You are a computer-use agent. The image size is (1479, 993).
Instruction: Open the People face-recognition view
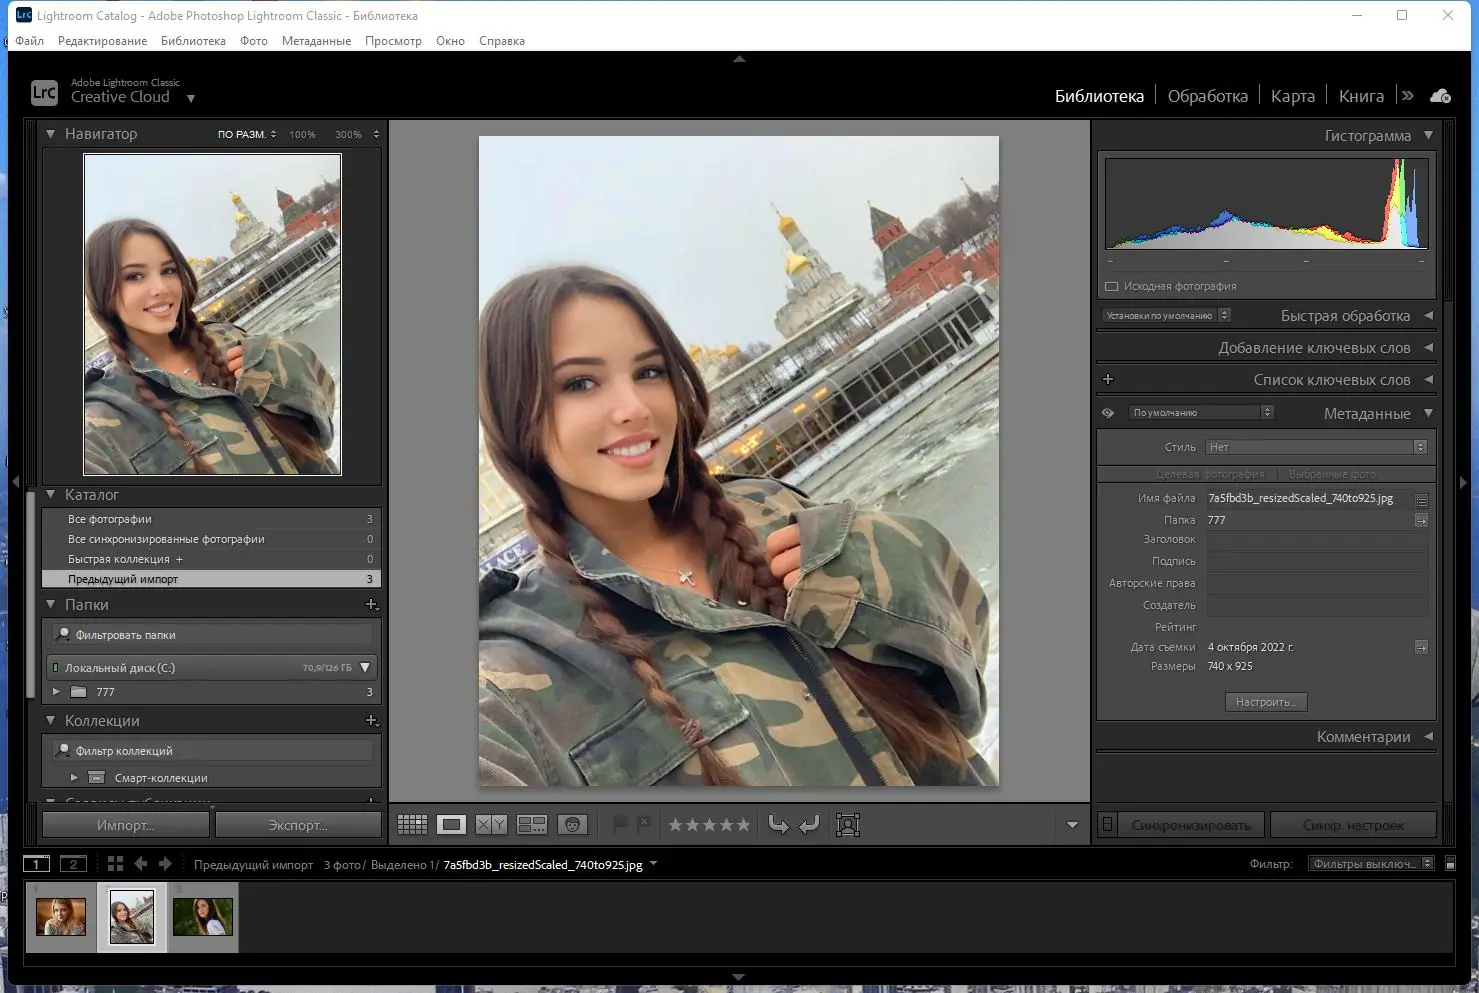(x=573, y=825)
